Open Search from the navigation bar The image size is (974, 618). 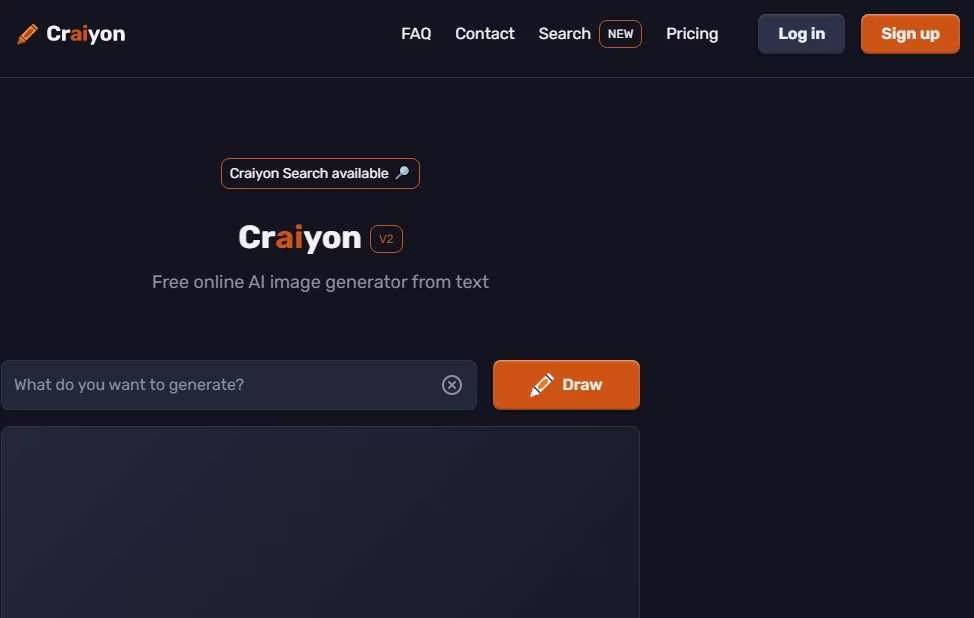point(564,34)
